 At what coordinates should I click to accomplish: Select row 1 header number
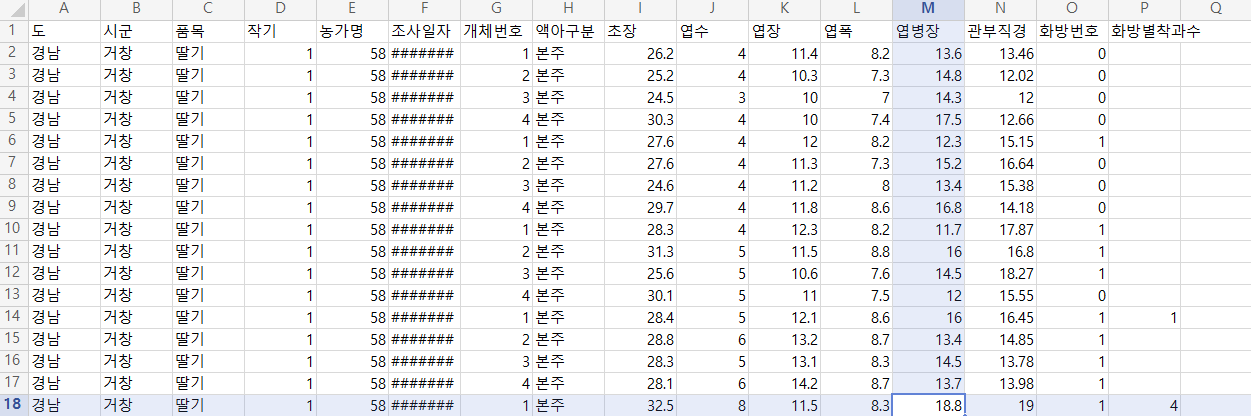[14, 31]
